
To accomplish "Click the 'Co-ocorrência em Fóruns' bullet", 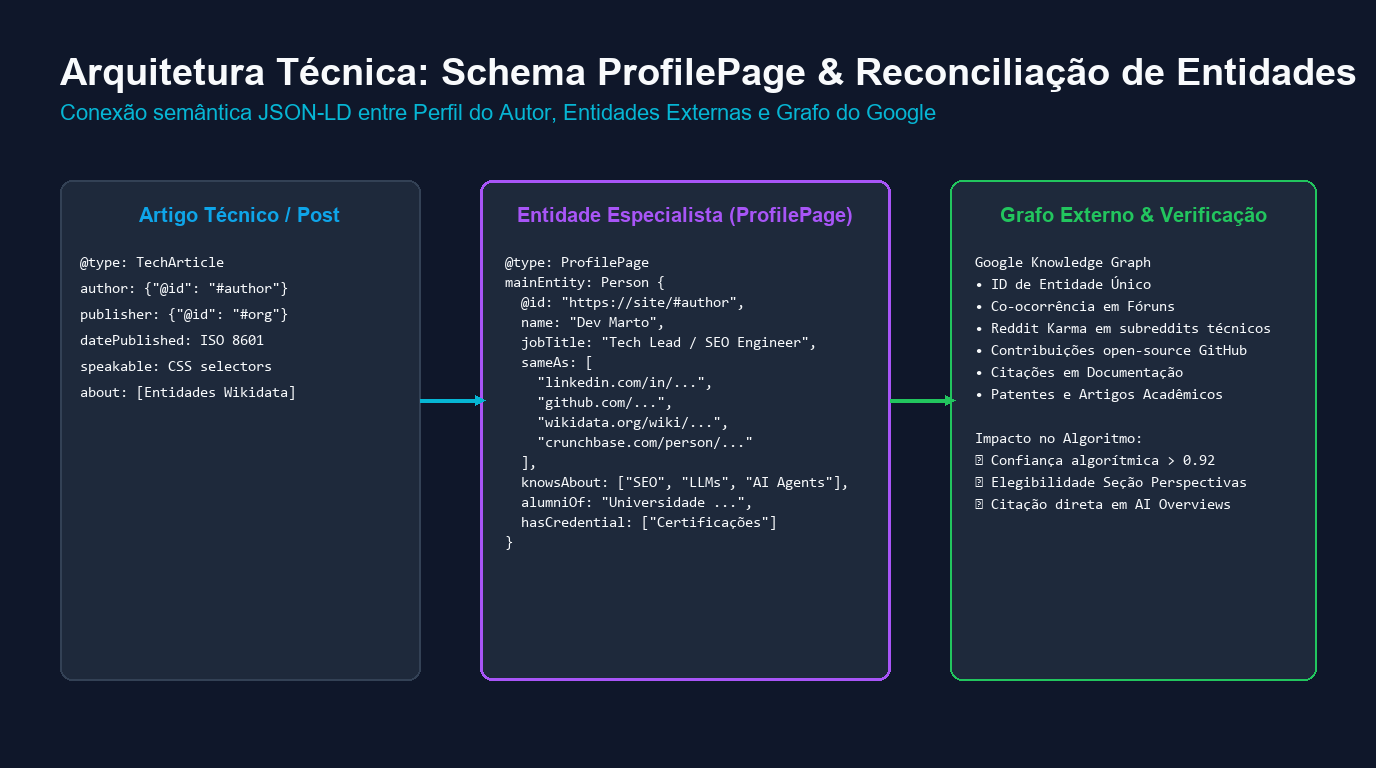I will (x=1075, y=307).
